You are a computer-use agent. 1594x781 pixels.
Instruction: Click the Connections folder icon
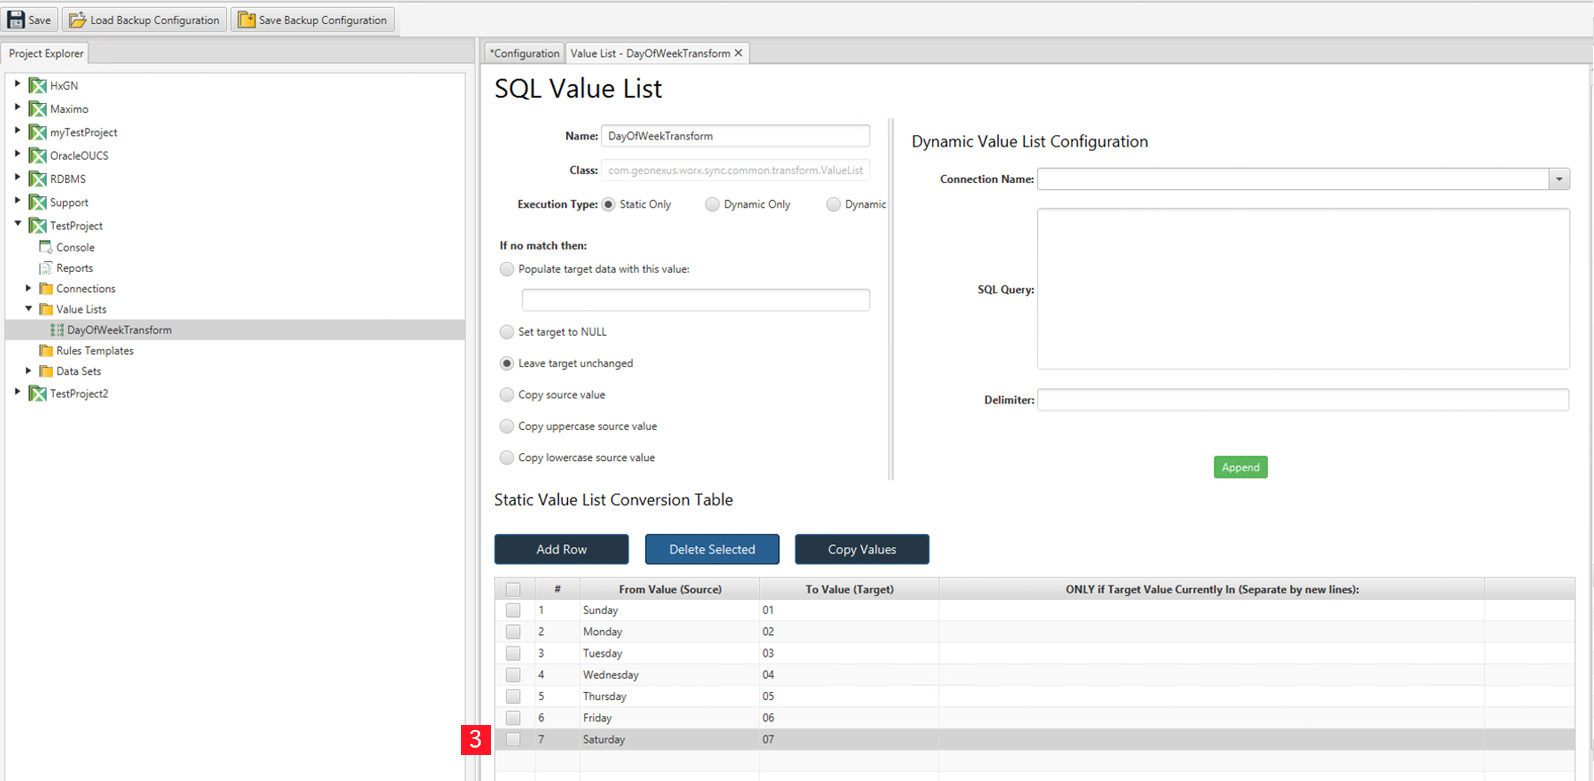pyautogui.click(x=45, y=289)
